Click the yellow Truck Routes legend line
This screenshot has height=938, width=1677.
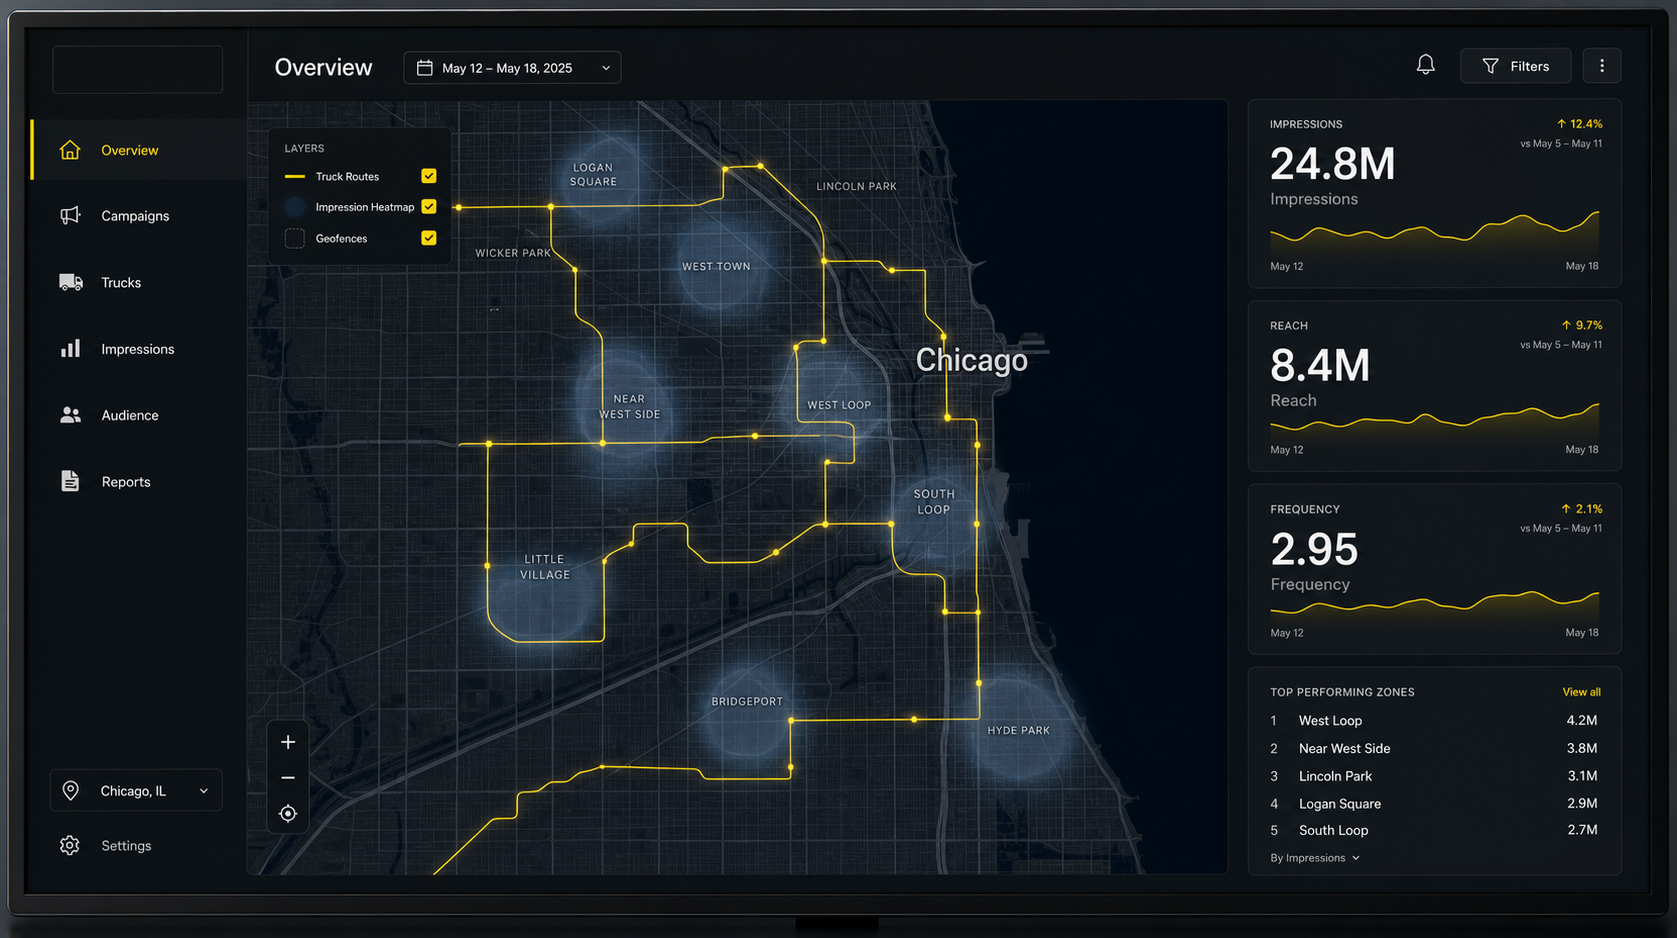[x=295, y=177]
